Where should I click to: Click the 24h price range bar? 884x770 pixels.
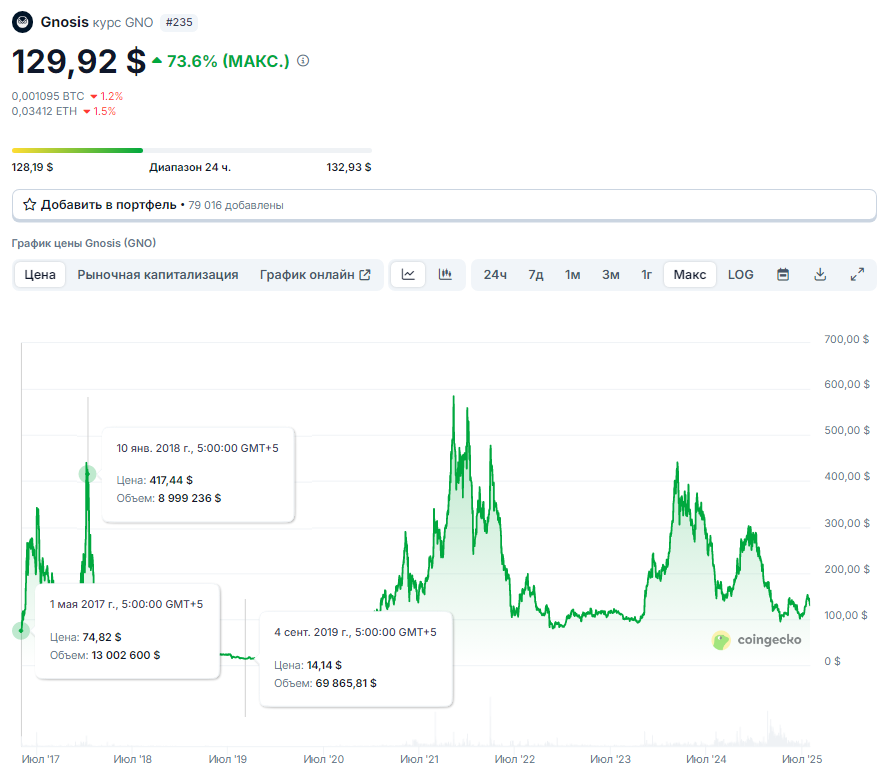(191, 151)
